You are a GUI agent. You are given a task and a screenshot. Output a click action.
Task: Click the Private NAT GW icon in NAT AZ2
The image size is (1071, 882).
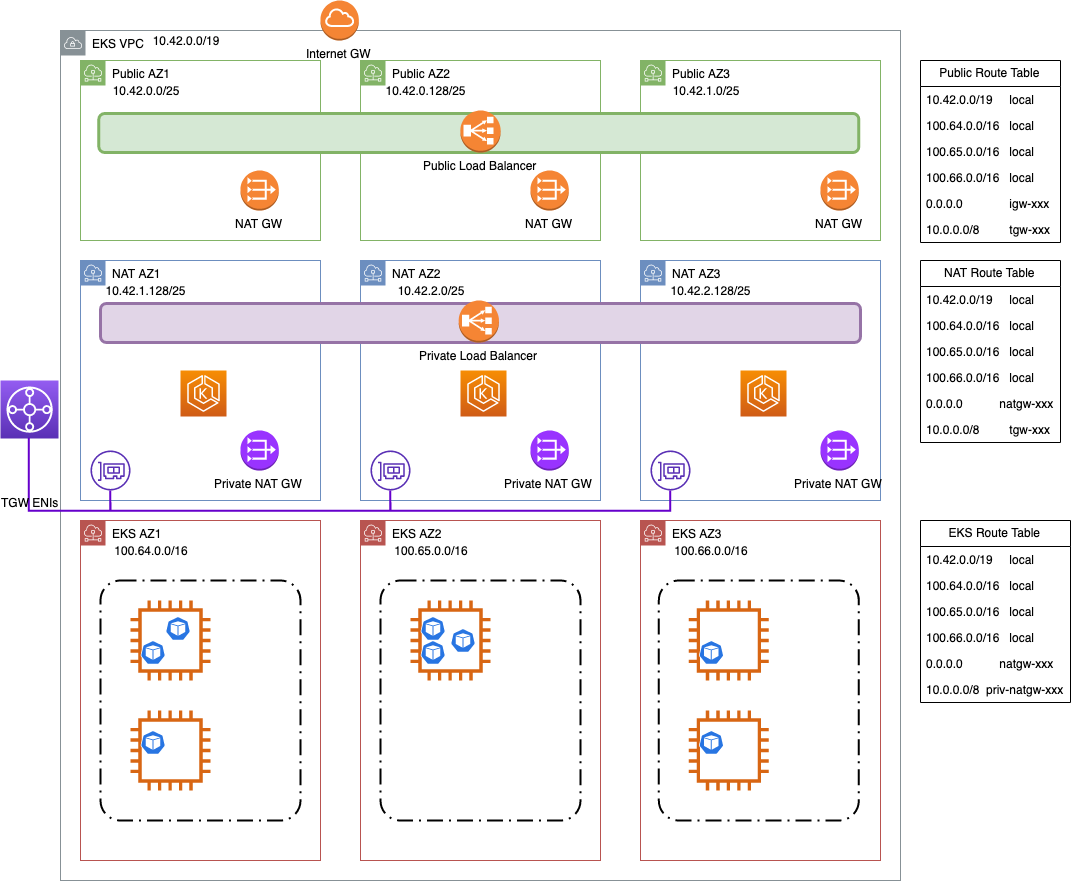coord(549,451)
